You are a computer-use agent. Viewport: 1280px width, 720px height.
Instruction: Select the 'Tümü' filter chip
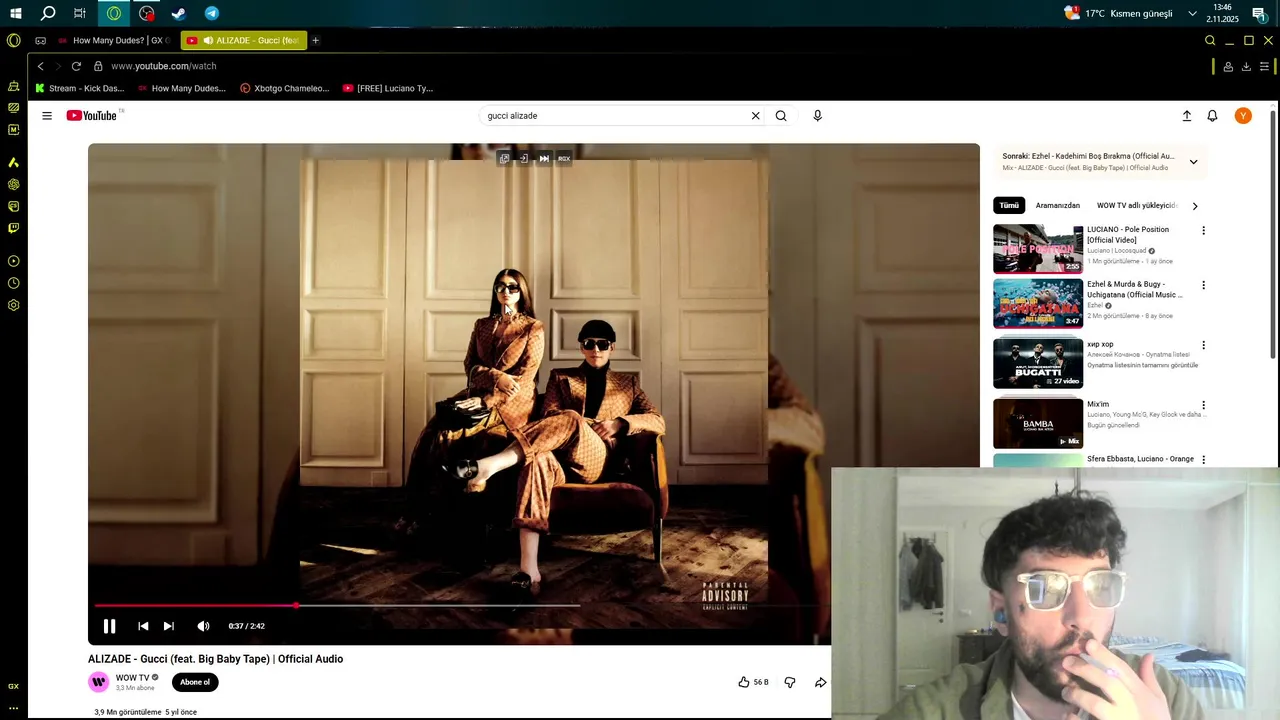point(1009,206)
